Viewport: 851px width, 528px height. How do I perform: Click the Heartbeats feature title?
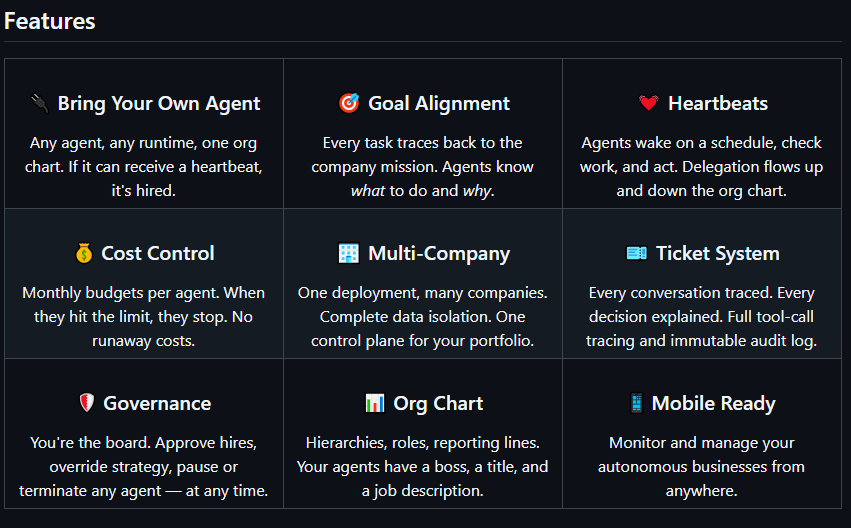718,104
